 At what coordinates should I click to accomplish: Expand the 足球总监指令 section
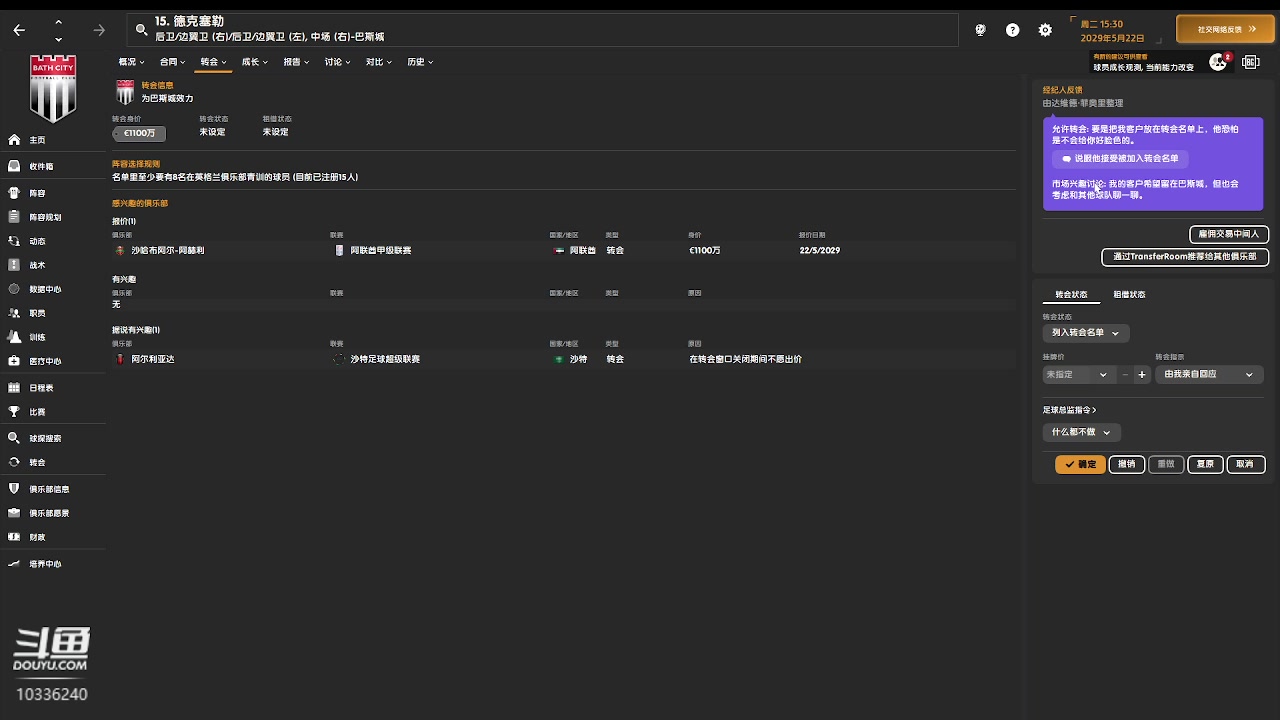[x=1069, y=410]
